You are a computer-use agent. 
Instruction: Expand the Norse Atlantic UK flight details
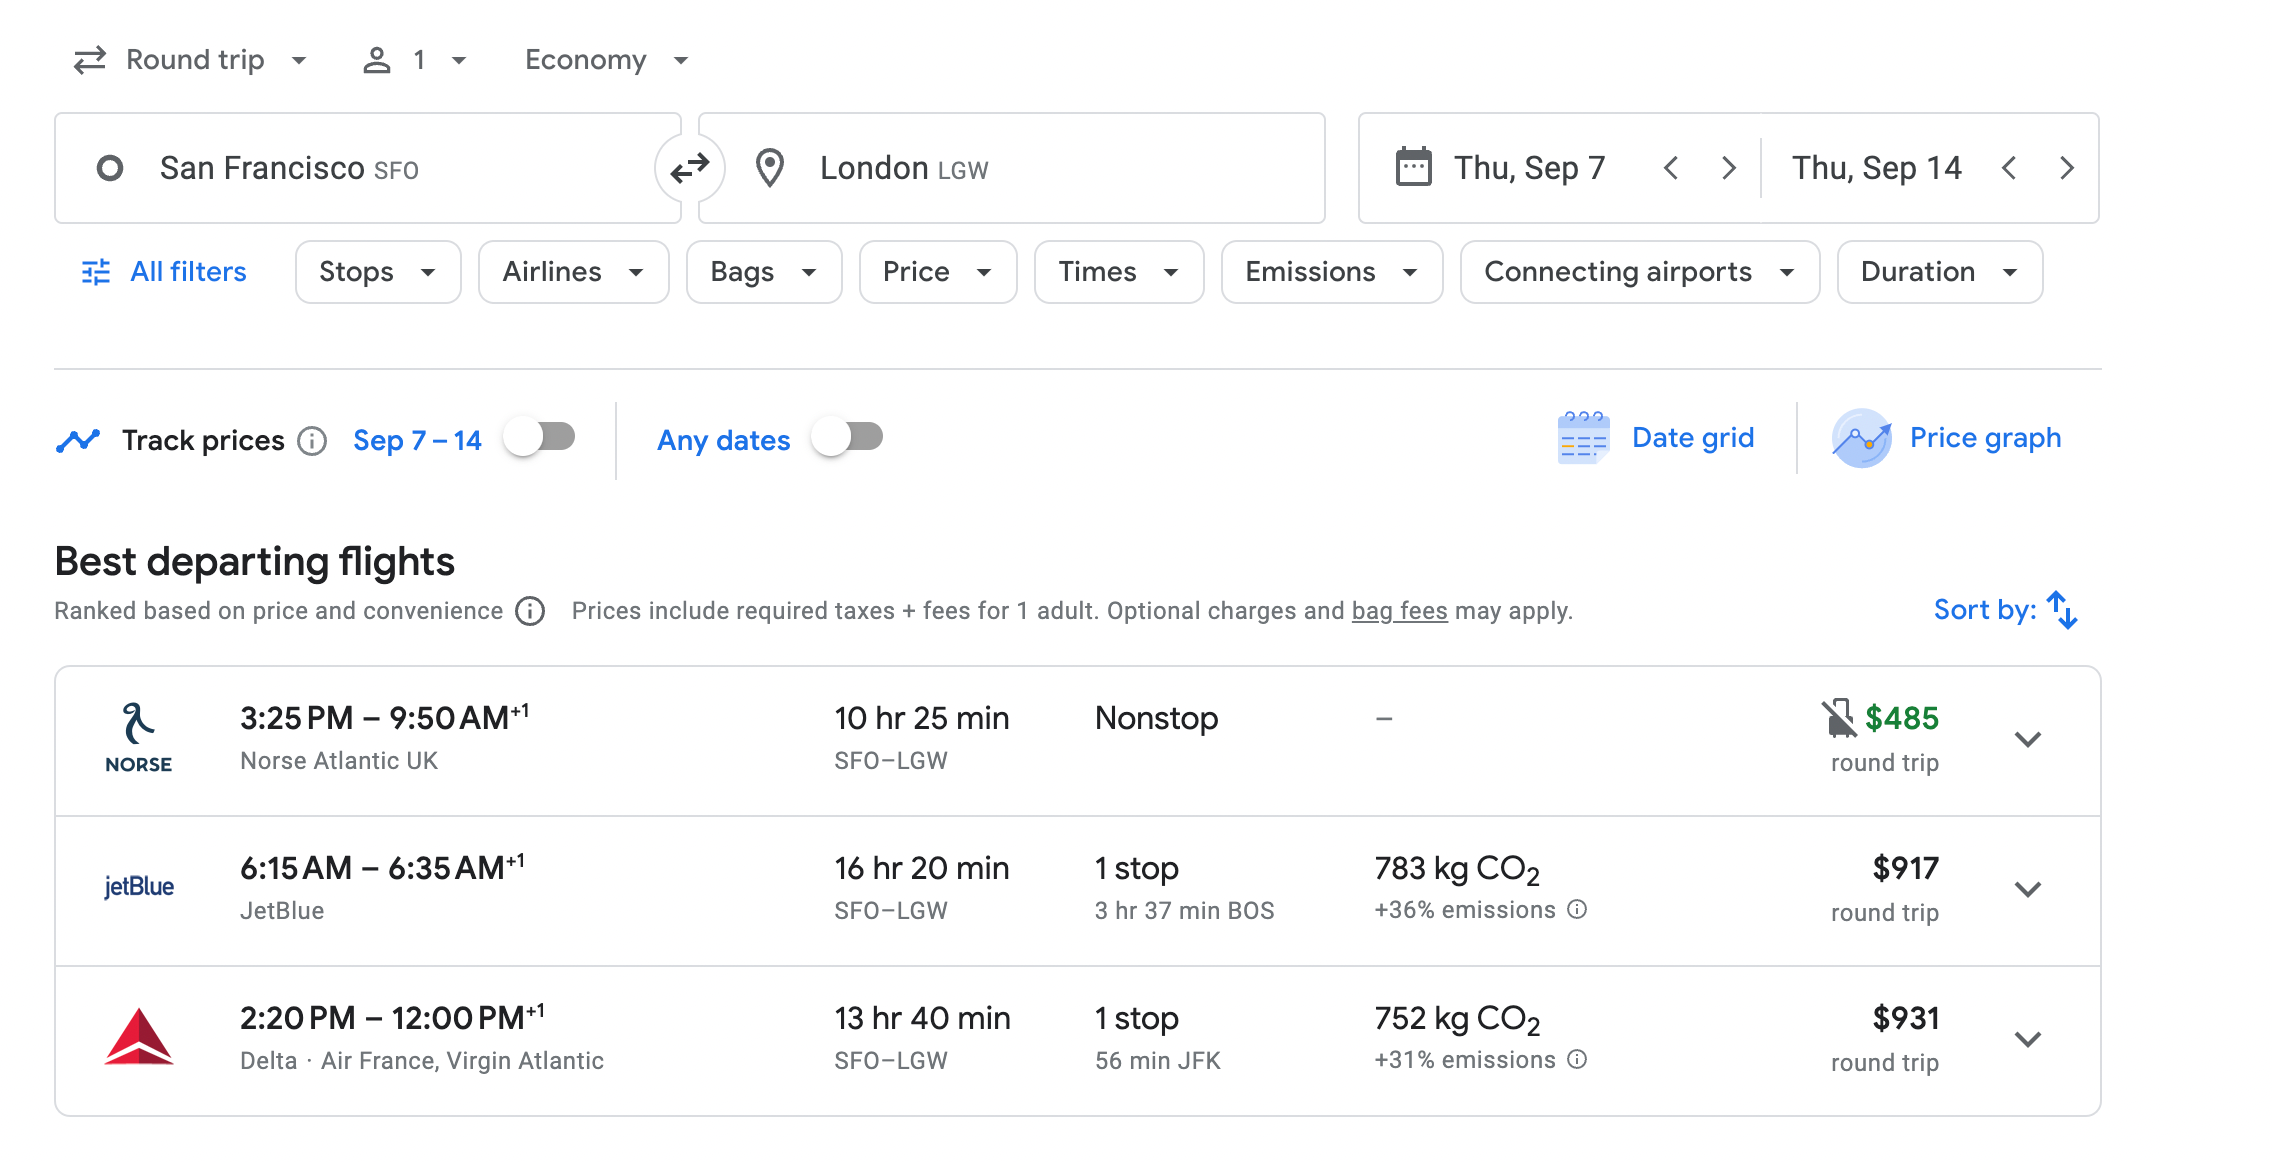click(2027, 740)
